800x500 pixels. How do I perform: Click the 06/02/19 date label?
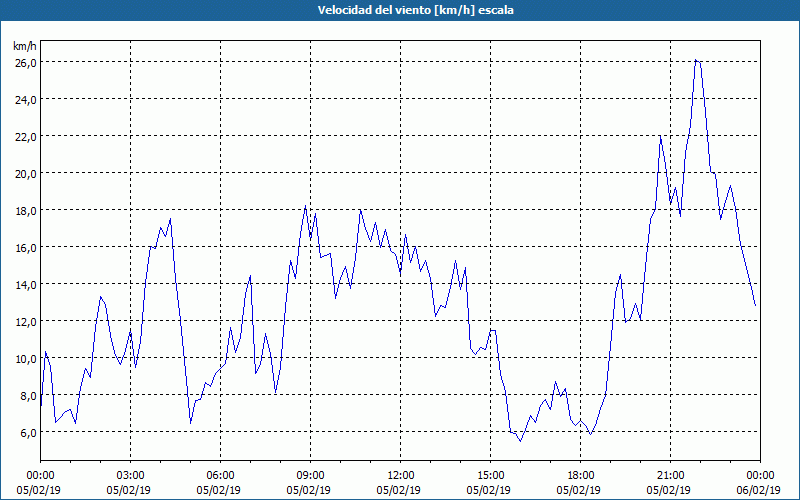point(760,490)
